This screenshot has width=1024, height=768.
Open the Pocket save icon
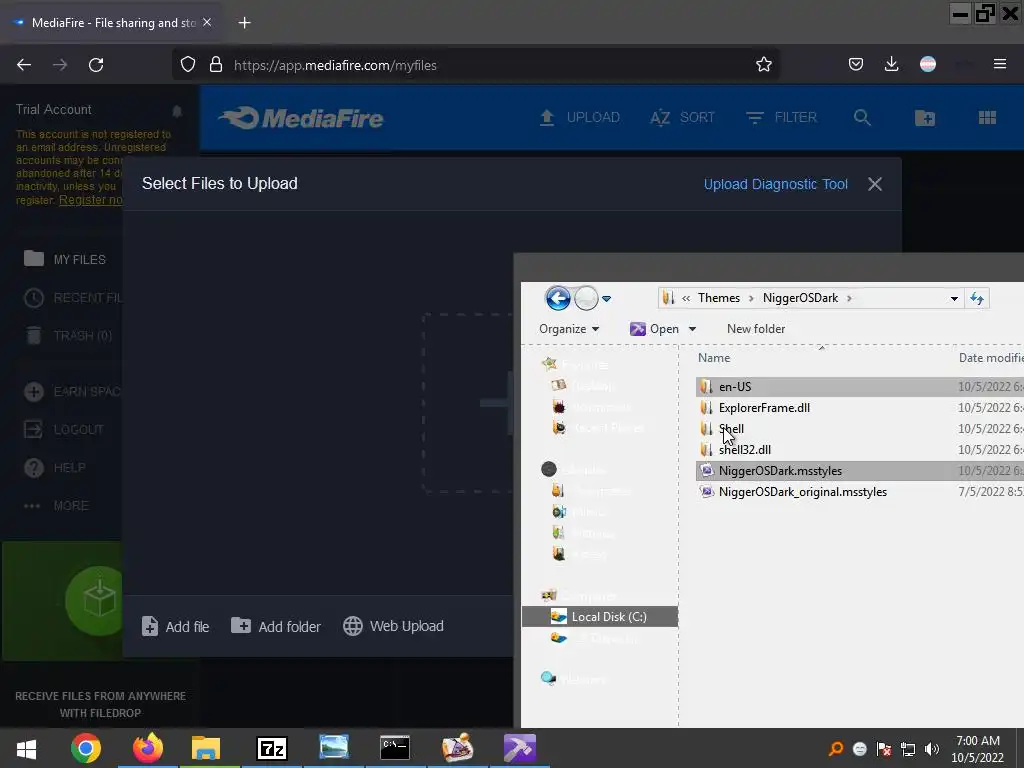tap(856, 64)
